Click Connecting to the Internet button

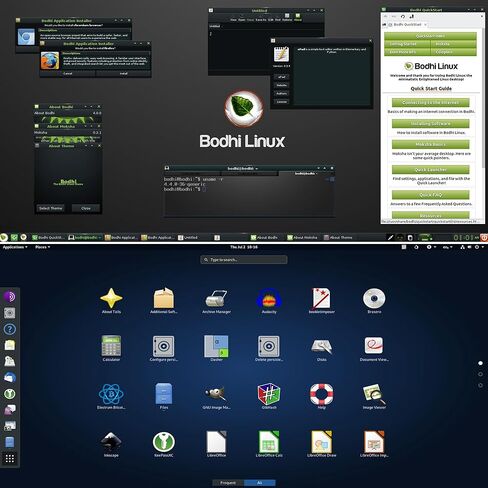click(430, 102)
